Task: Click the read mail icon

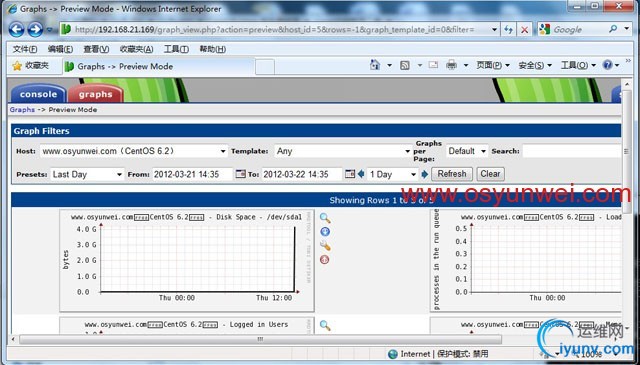Action: pyautogui.click(x=433, y=65)
